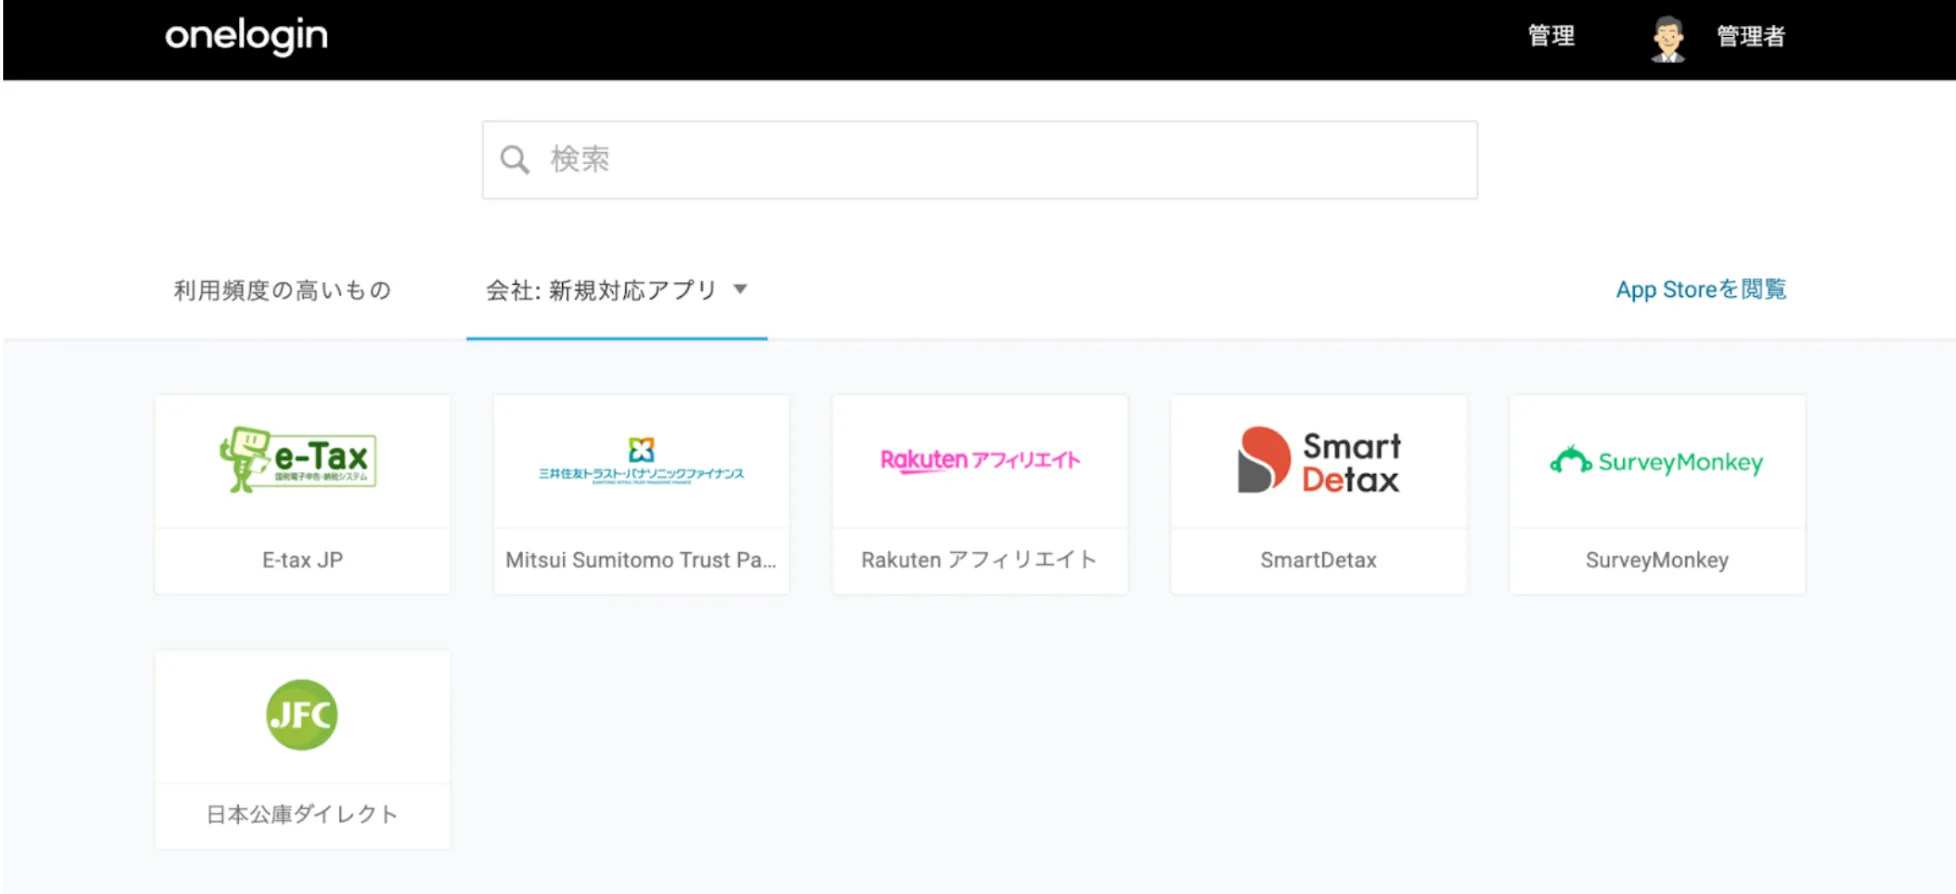Image resolution: width=1956 pixels, height=894 pixels.
Task: Click the 日本公庫ダイレクト label text
Action: pyautogui.click(x=302, y=814)
